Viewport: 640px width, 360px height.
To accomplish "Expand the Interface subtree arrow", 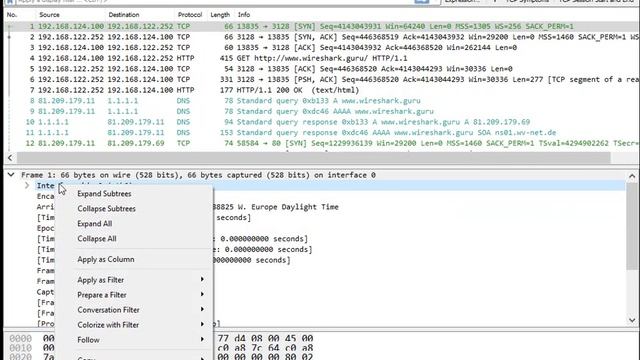I will [x=27, y=186].
